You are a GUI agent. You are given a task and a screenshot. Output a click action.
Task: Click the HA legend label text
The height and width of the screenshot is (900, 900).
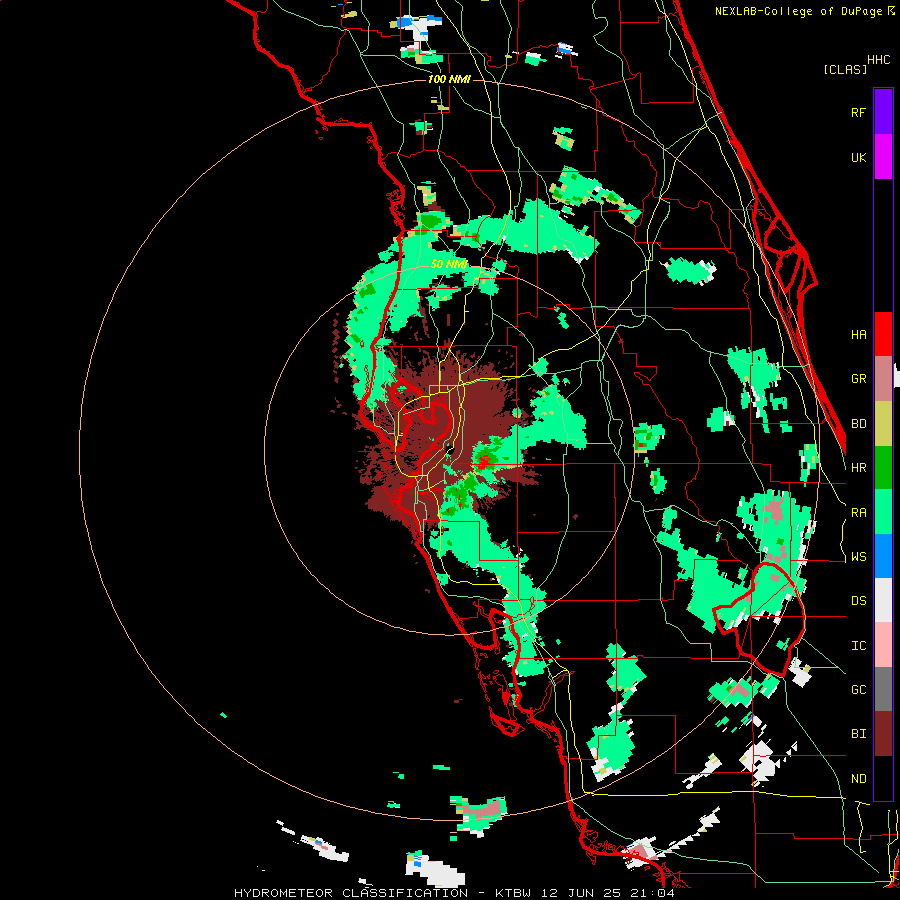pos(858,335)
